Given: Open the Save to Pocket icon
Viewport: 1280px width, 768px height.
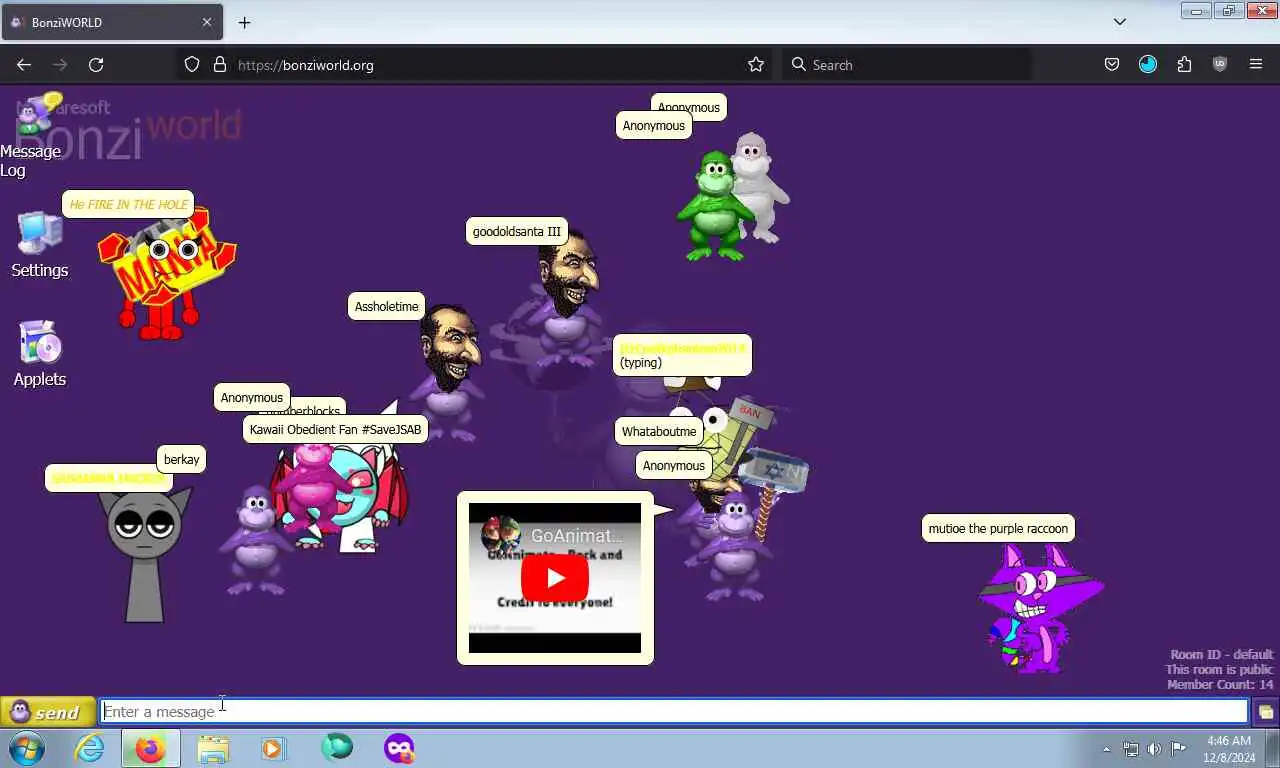Looking at the screenshot, I should (x=1112, y=64).
